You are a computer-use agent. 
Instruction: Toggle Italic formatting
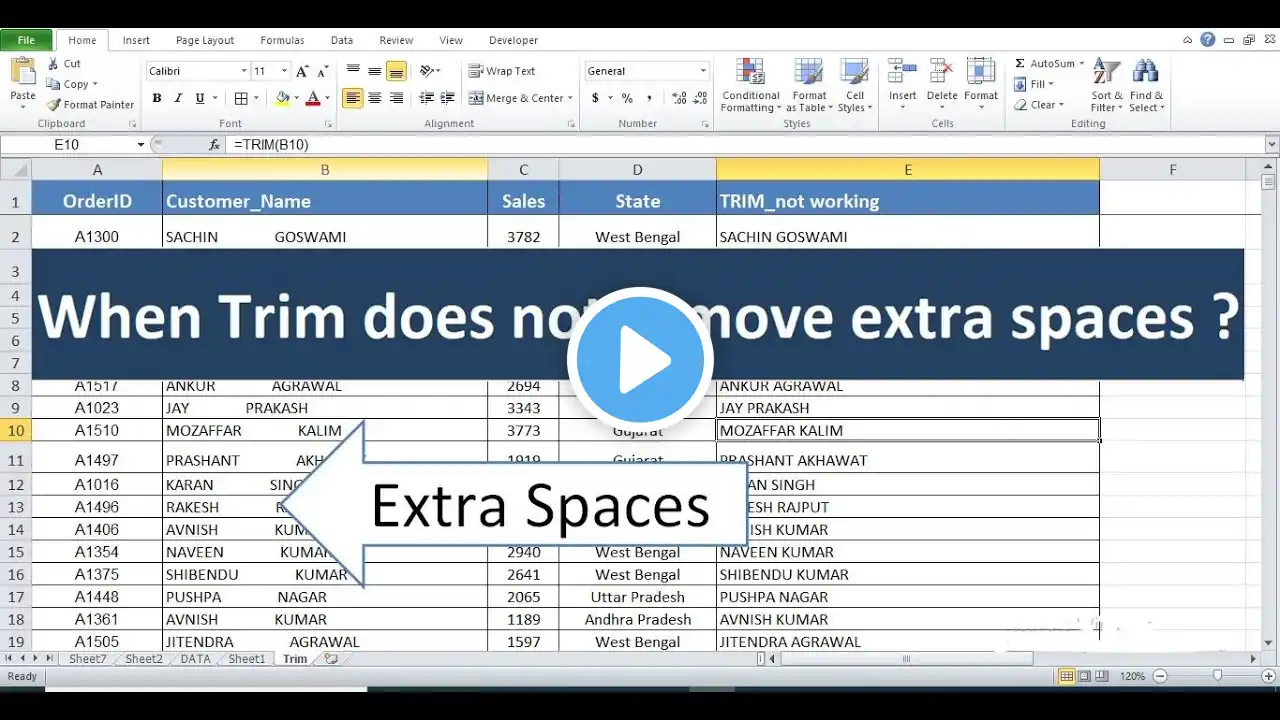pos(178,98)
